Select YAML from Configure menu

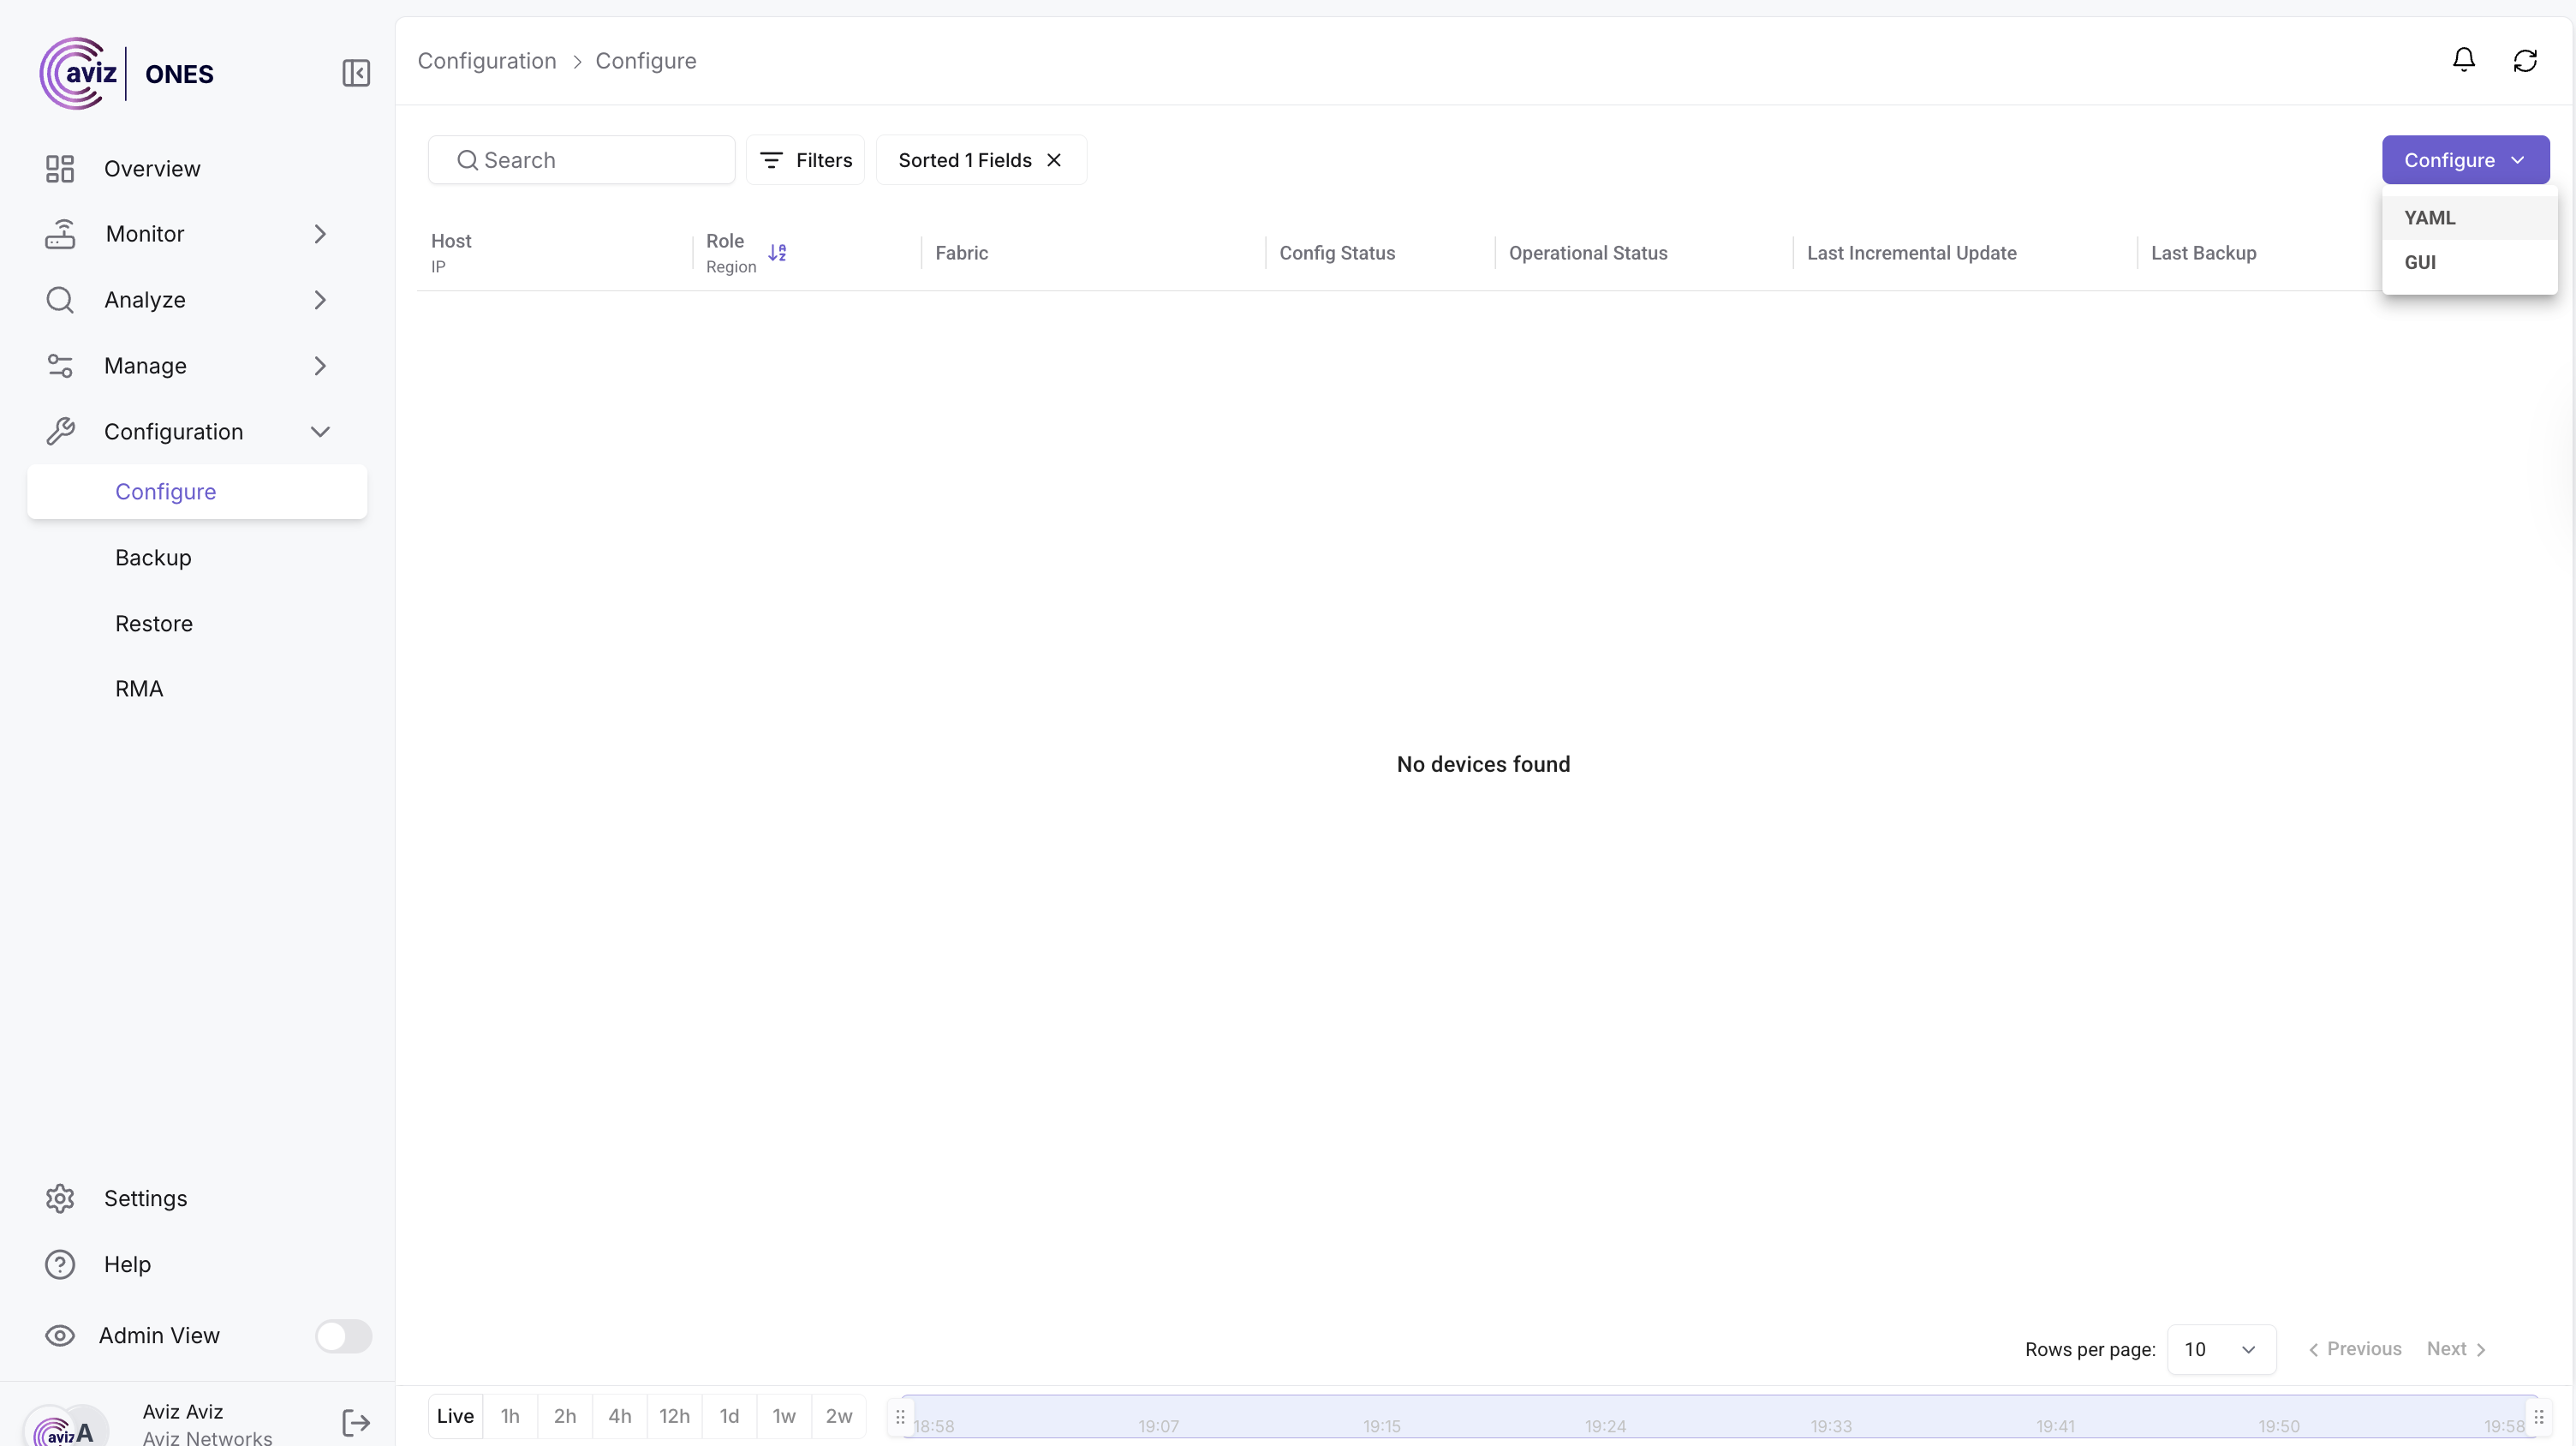2429,217
